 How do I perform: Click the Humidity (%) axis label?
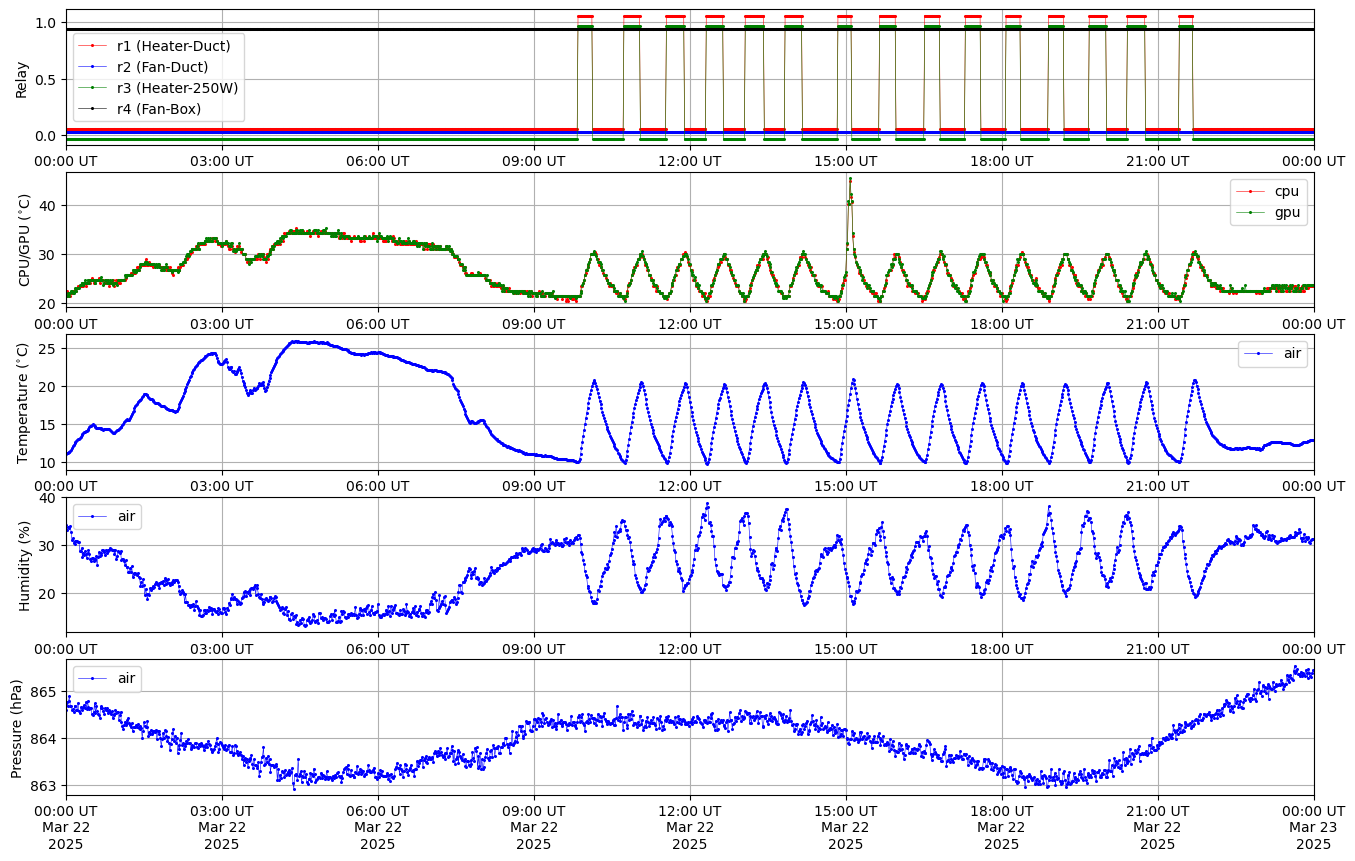point(25,565)
